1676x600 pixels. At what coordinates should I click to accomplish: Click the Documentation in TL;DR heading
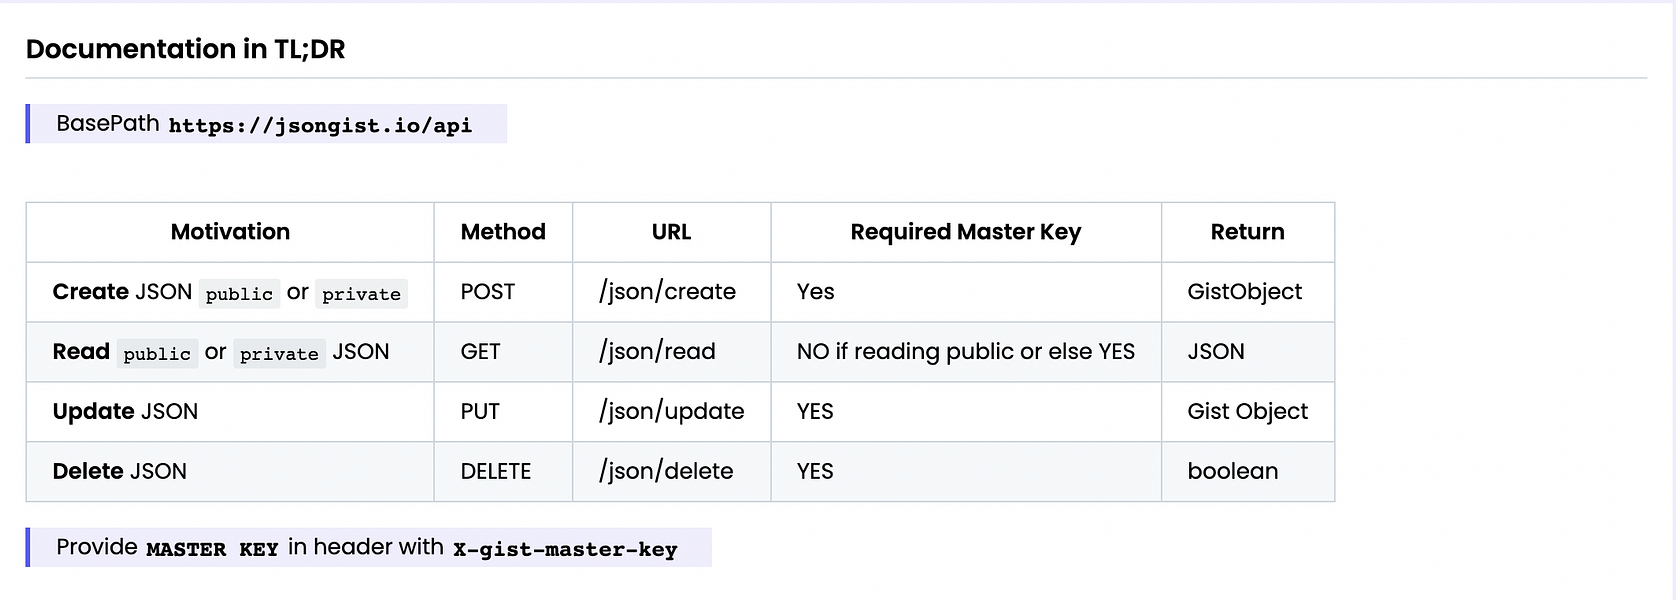185,49
